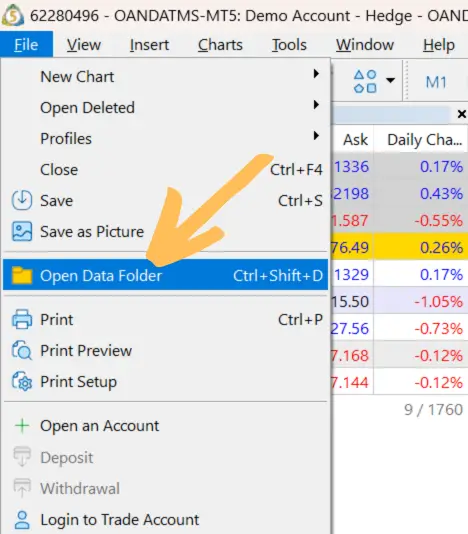Click the Daily Change column header
Screen dimensions: 468x534
coord(424,140)
